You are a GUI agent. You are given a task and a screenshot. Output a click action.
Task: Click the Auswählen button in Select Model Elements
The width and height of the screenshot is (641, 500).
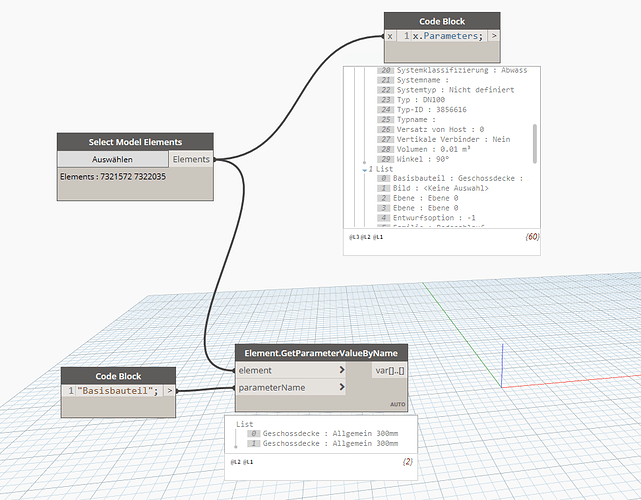(112, 159)
